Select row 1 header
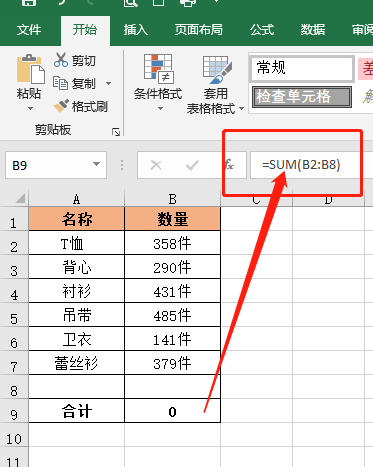The height and width of the screenshot is (467, 373). pos(14,219)
